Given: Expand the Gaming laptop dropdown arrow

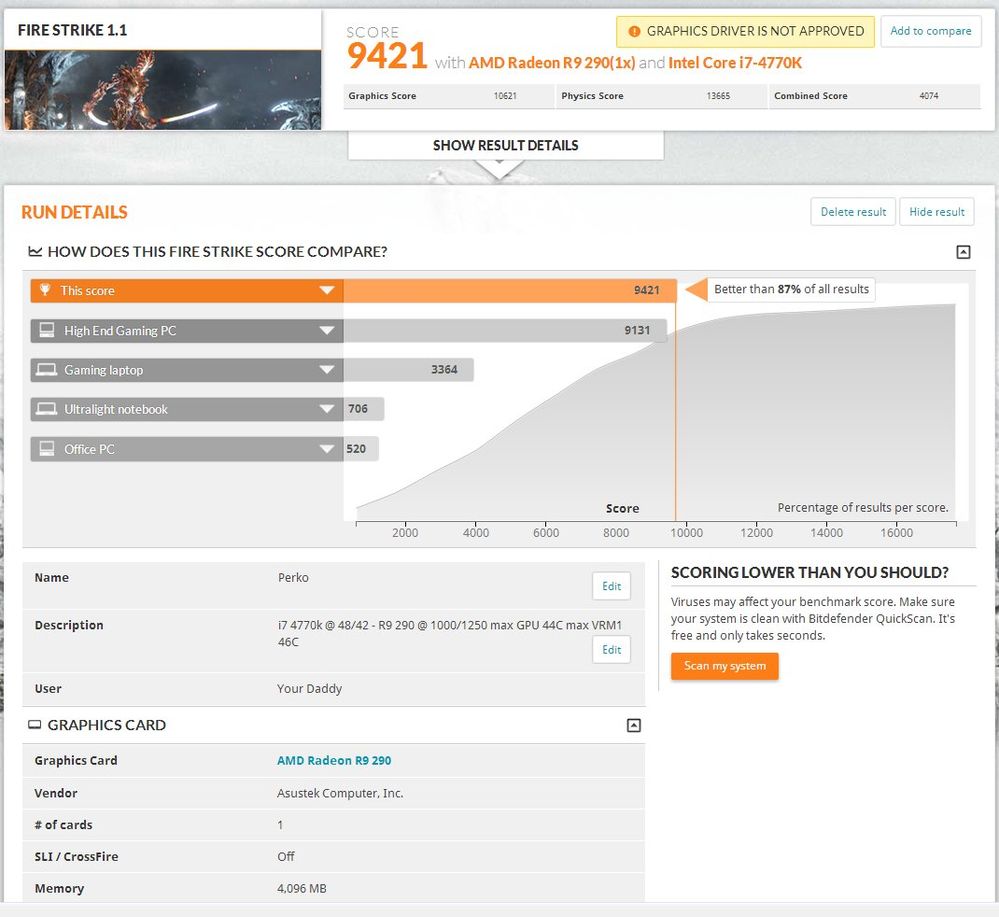Looking at the screenshot, I should (x=327, y=370).
